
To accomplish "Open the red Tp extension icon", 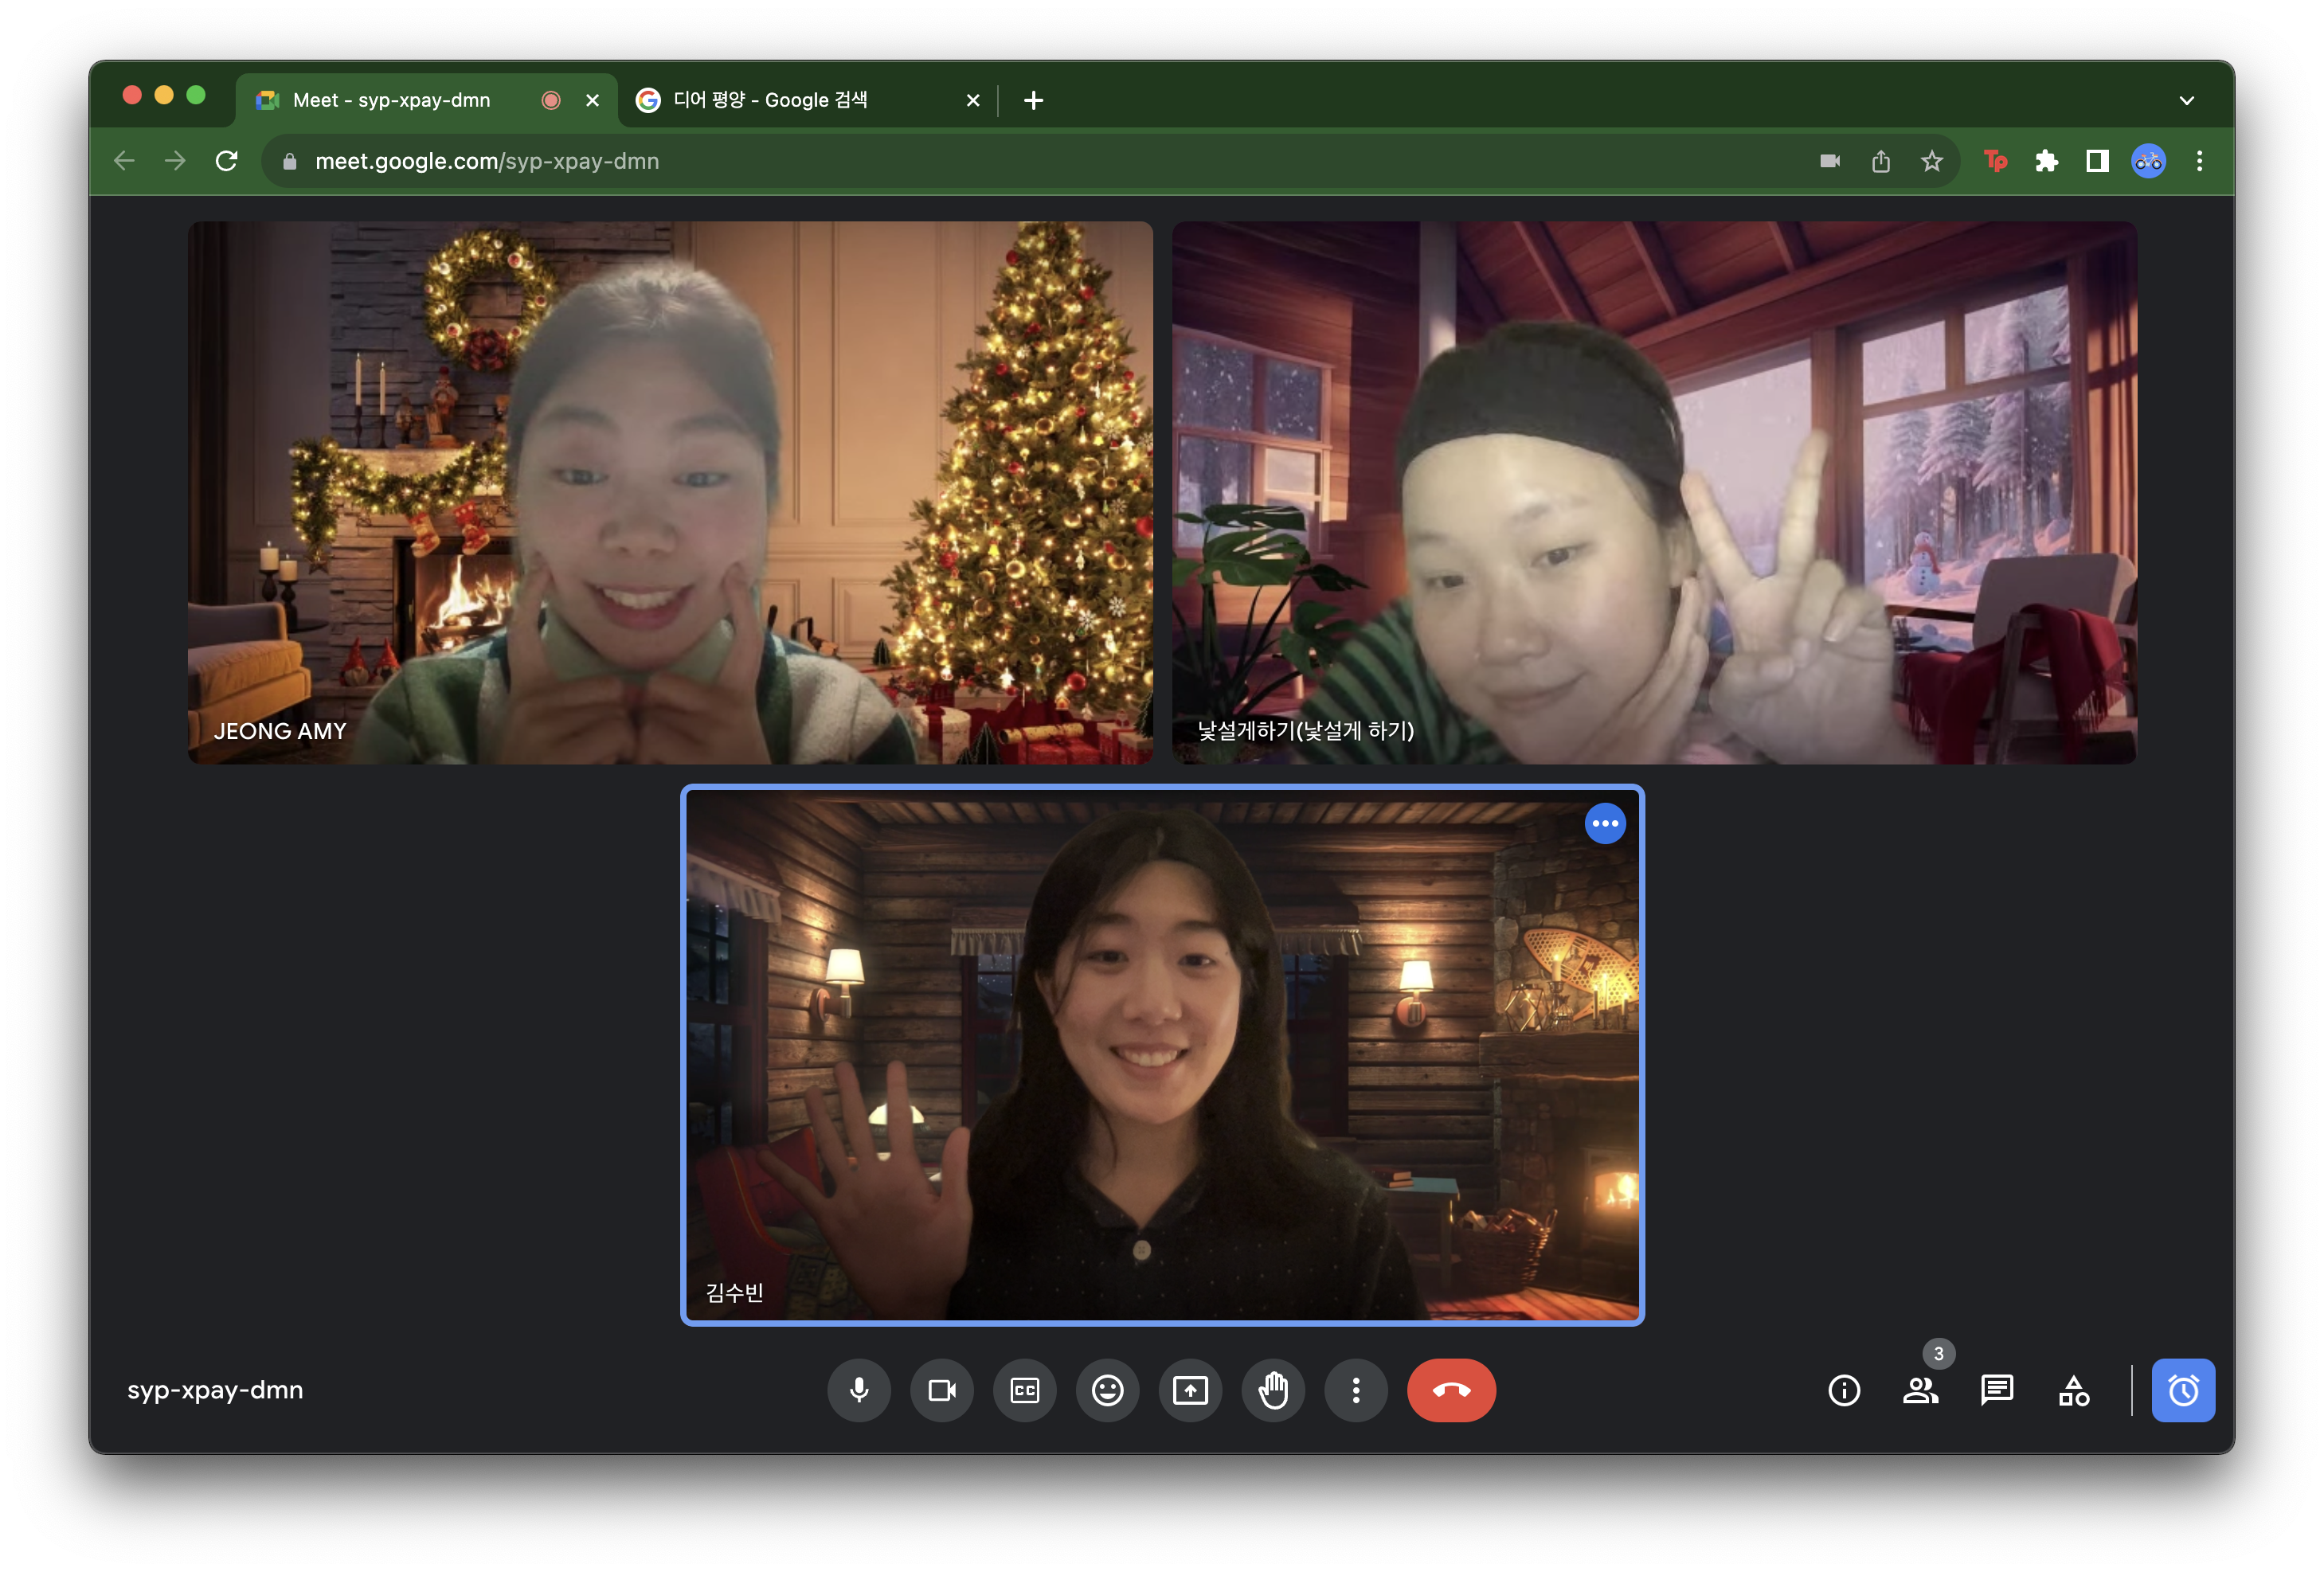I will pyautogui.click(x=1995, y=161).
